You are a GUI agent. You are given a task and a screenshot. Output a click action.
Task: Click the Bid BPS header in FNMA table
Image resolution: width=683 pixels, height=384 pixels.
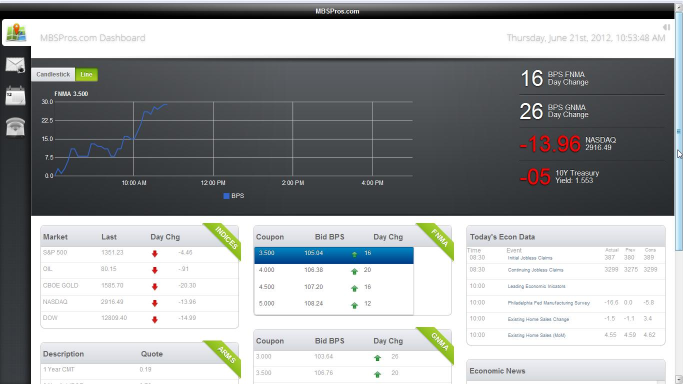tap(329, 237)
